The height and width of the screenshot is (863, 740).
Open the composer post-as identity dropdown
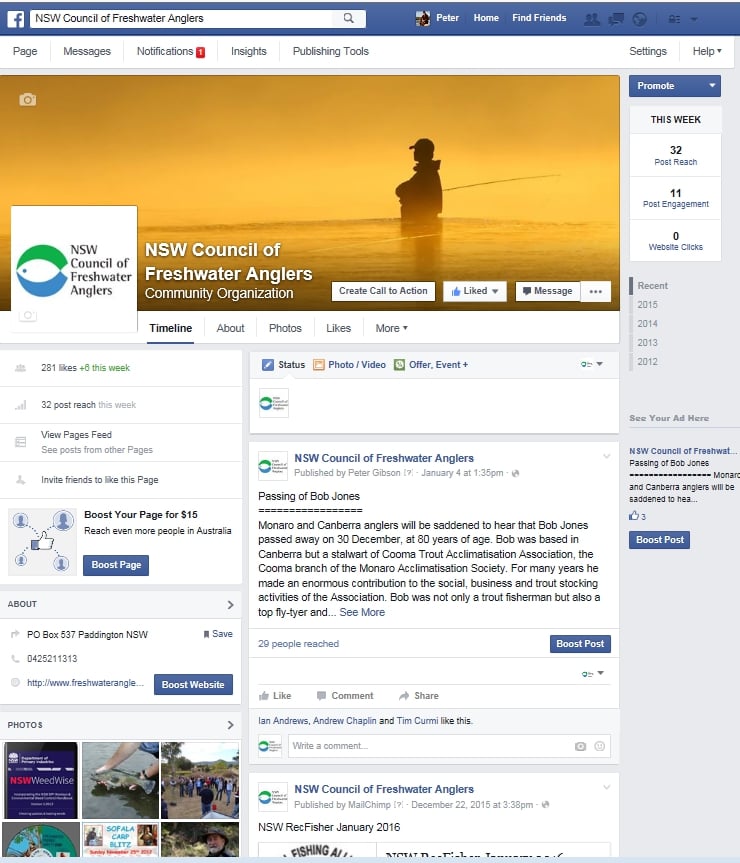click(592, 364)
